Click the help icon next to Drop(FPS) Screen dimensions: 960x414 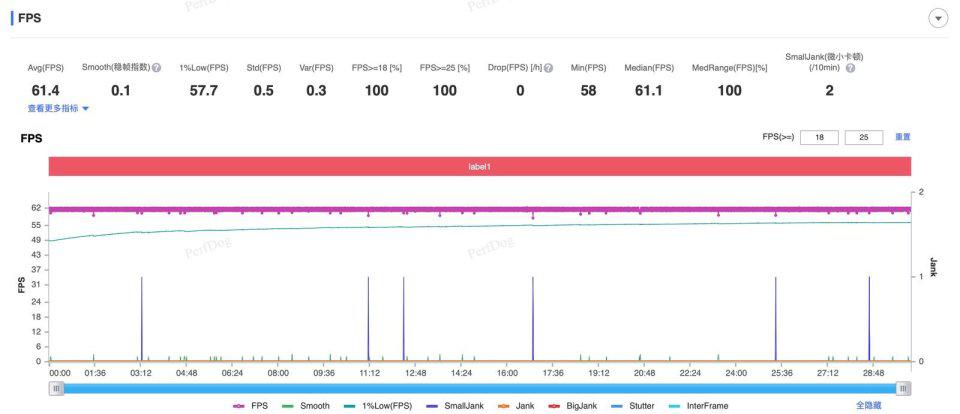click(549, 68)
